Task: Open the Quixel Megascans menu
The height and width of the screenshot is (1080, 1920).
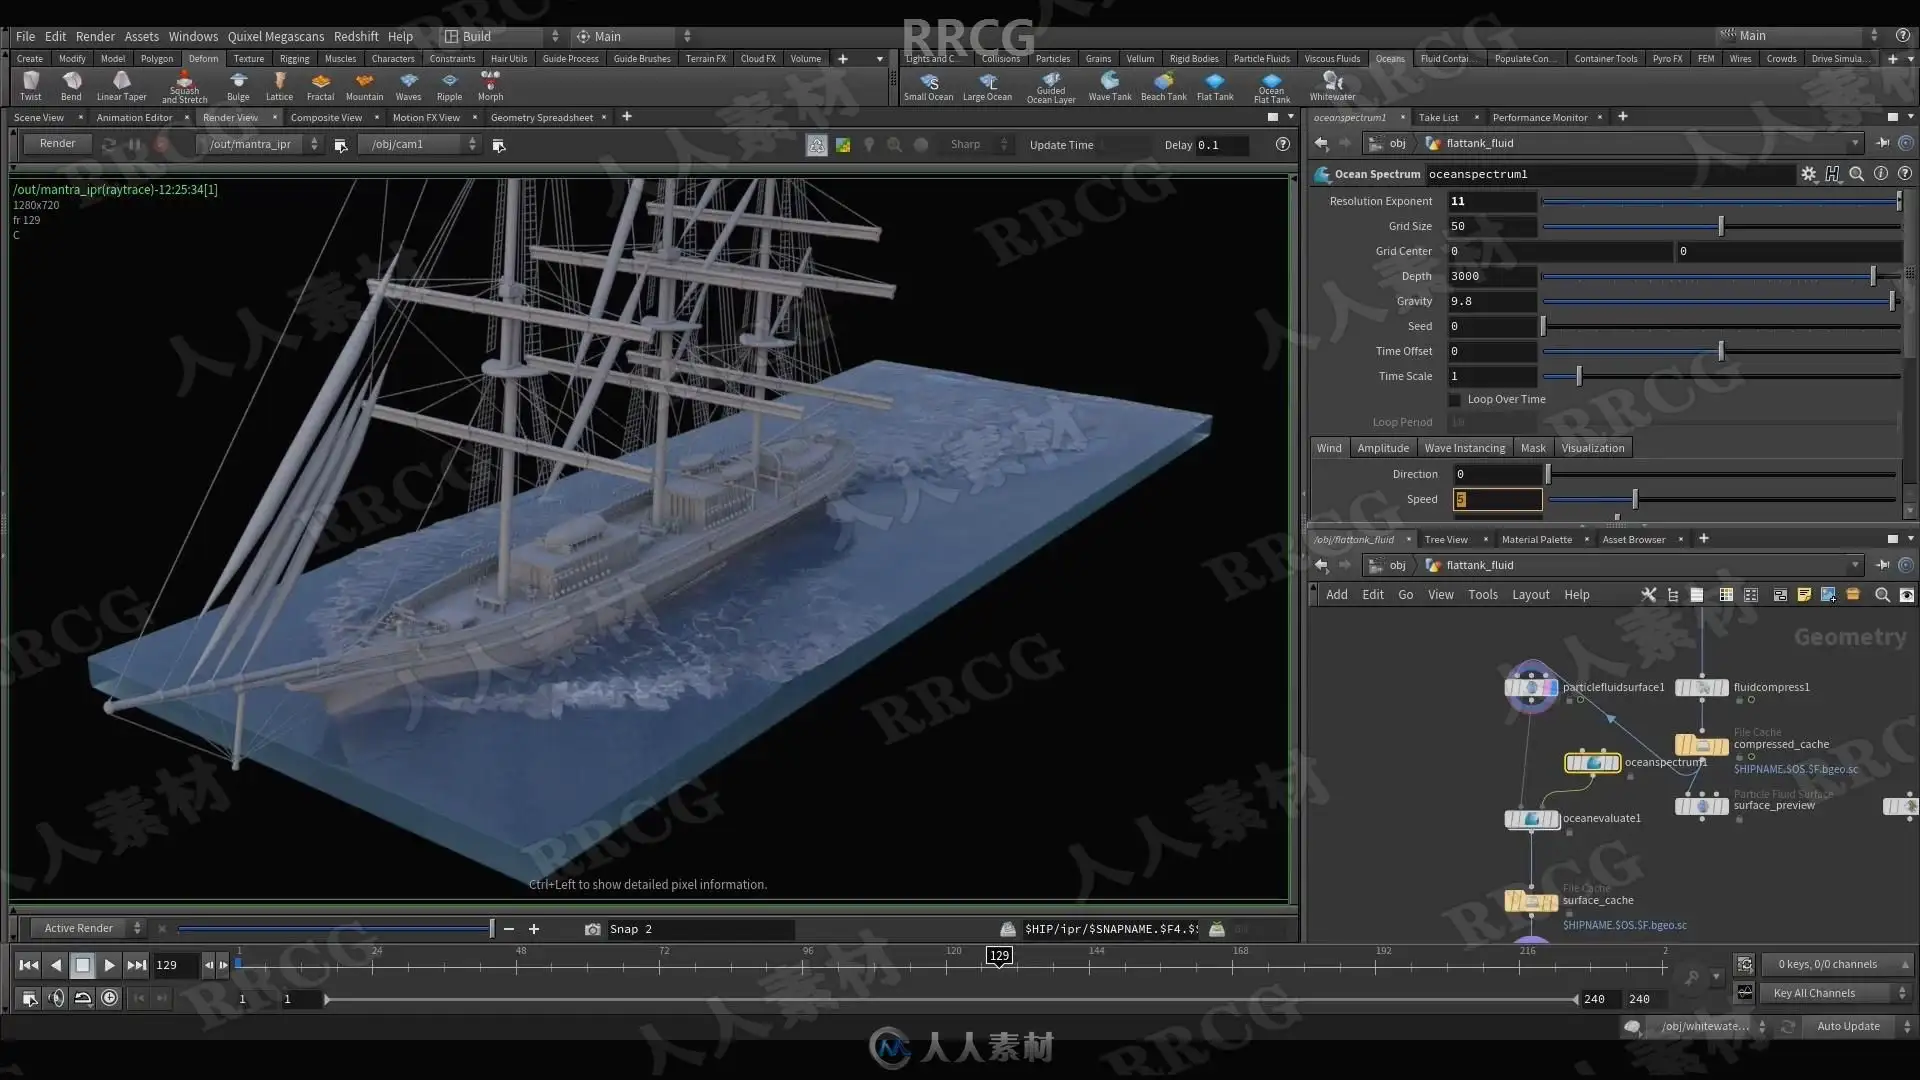Action: pyautogui.click(x=275, y=36)
